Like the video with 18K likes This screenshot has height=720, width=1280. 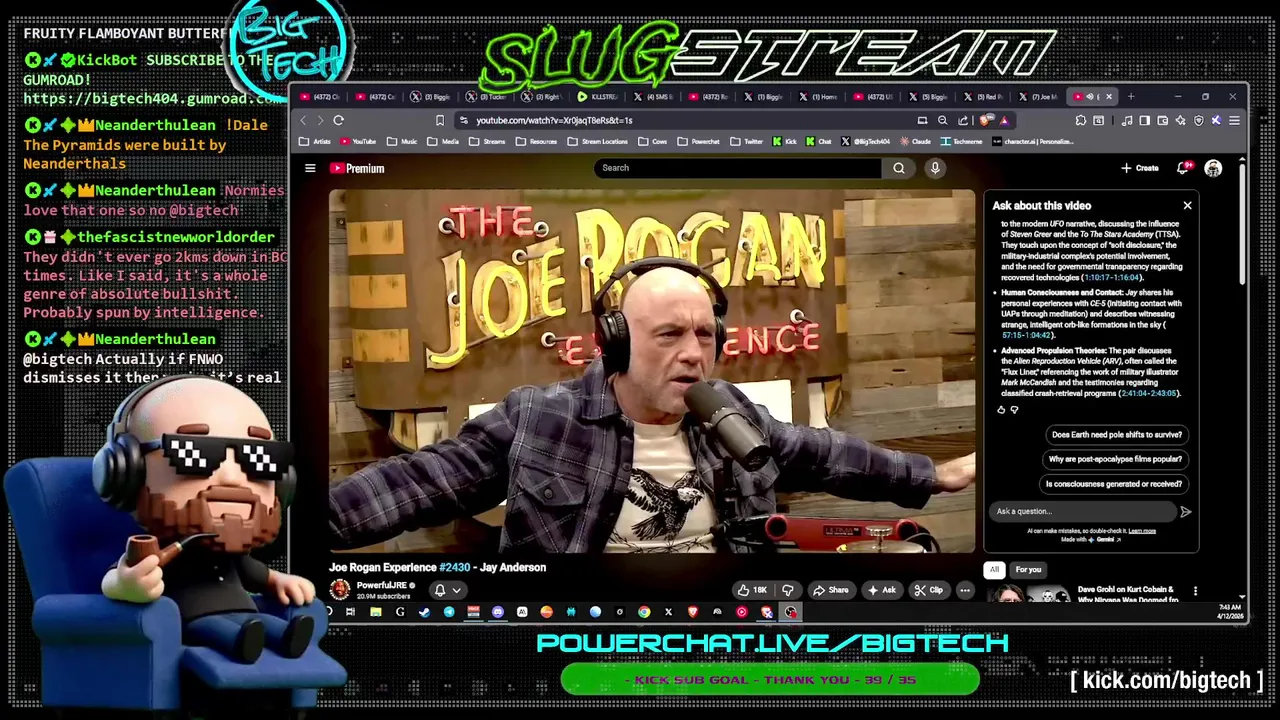(751, 590)
